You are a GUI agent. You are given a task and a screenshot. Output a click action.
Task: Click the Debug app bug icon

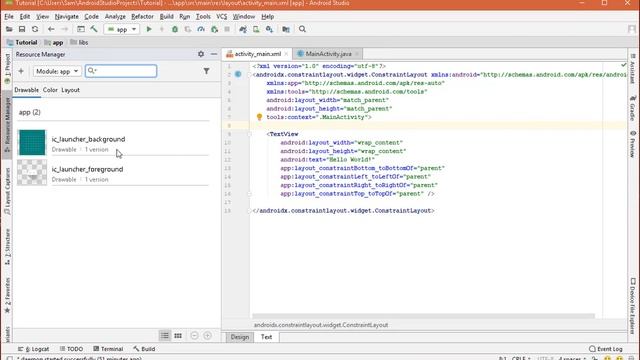point(175,29)
